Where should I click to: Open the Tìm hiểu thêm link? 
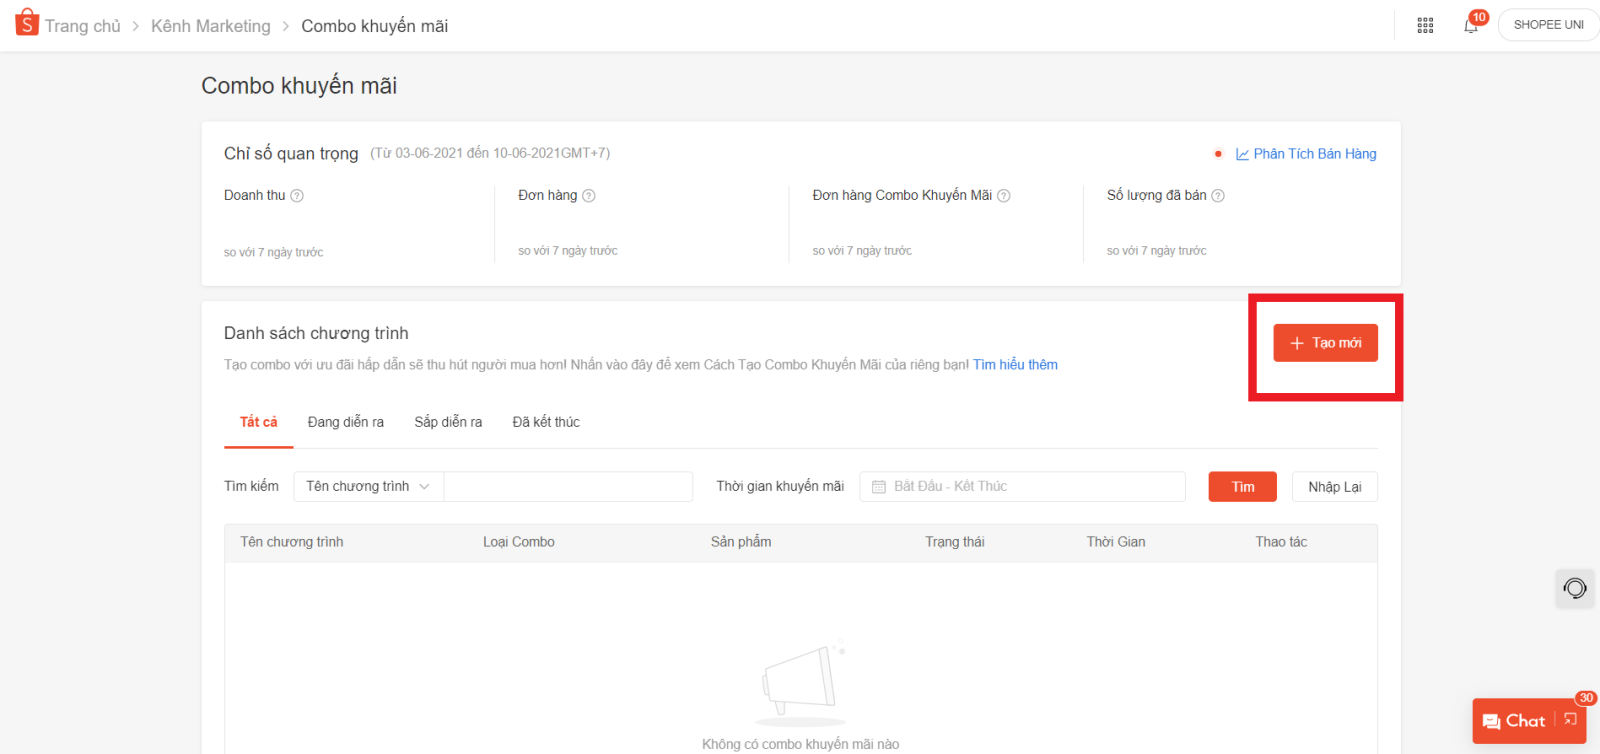click(1015, 365)
